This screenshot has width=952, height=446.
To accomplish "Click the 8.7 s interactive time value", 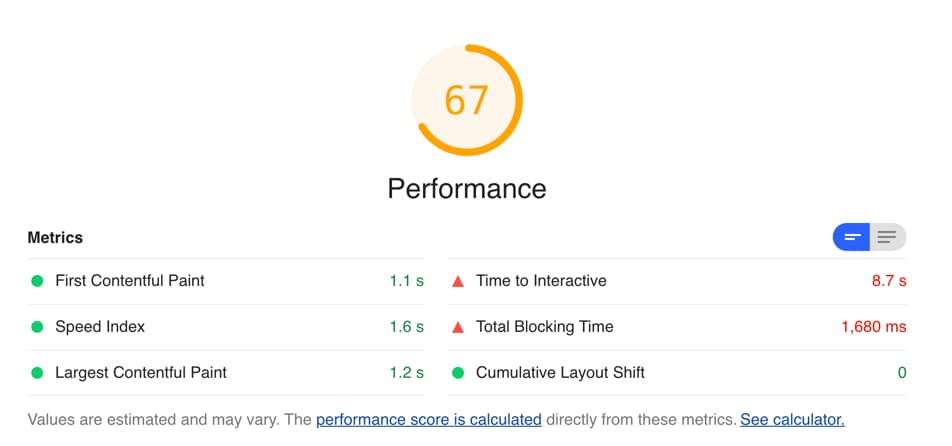I will point(889,281).
